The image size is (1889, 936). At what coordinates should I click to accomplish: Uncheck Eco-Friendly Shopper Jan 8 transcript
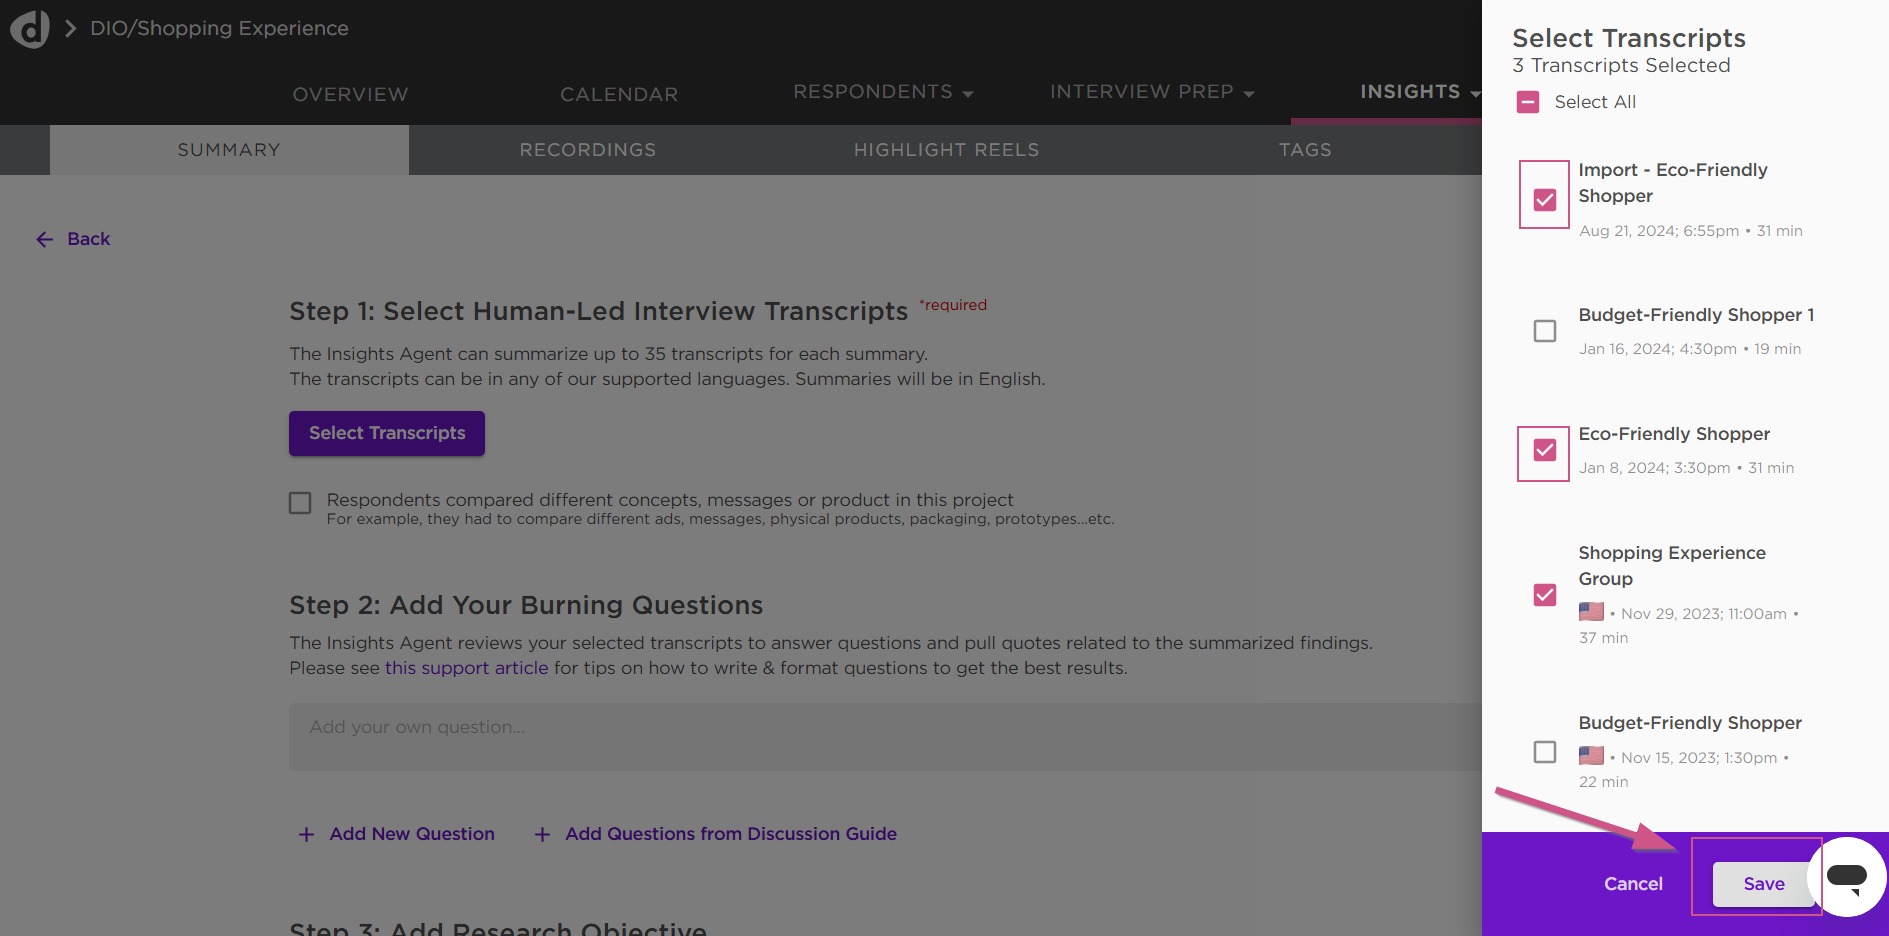pos(1545,450)
